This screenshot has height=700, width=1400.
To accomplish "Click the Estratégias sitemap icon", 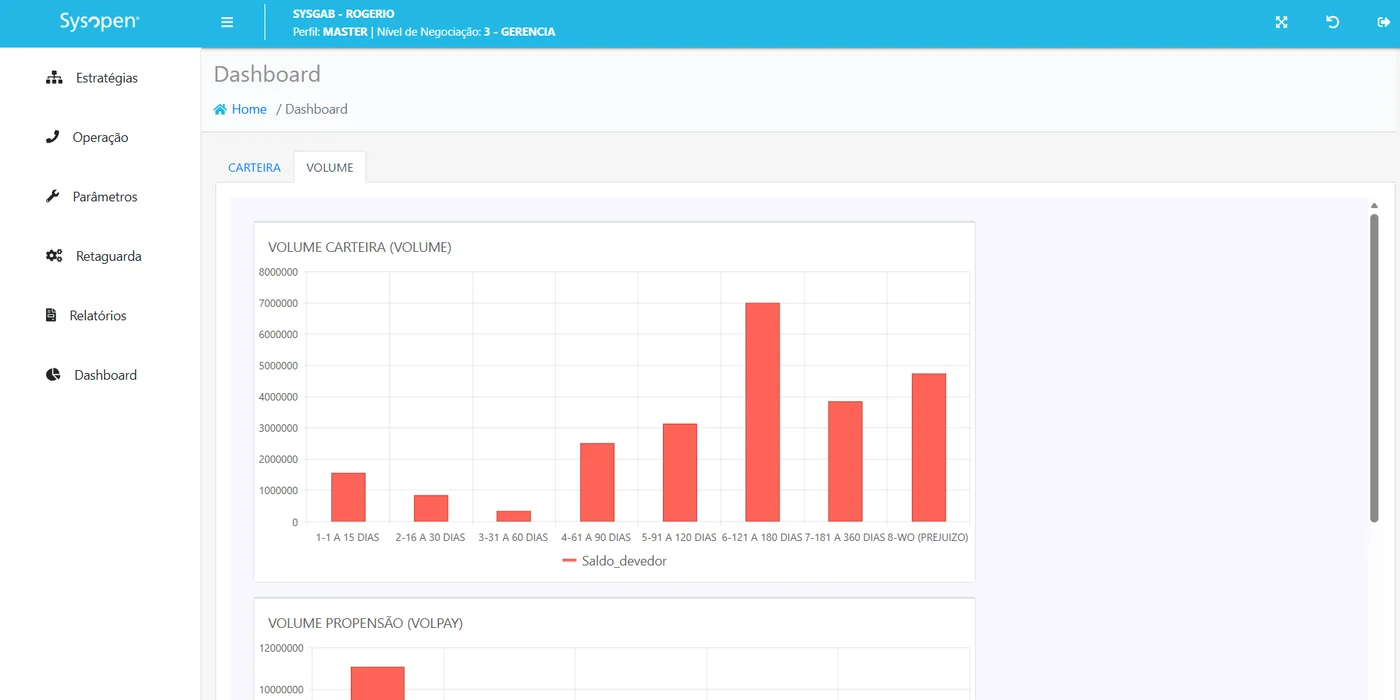I will click(54, 77).
